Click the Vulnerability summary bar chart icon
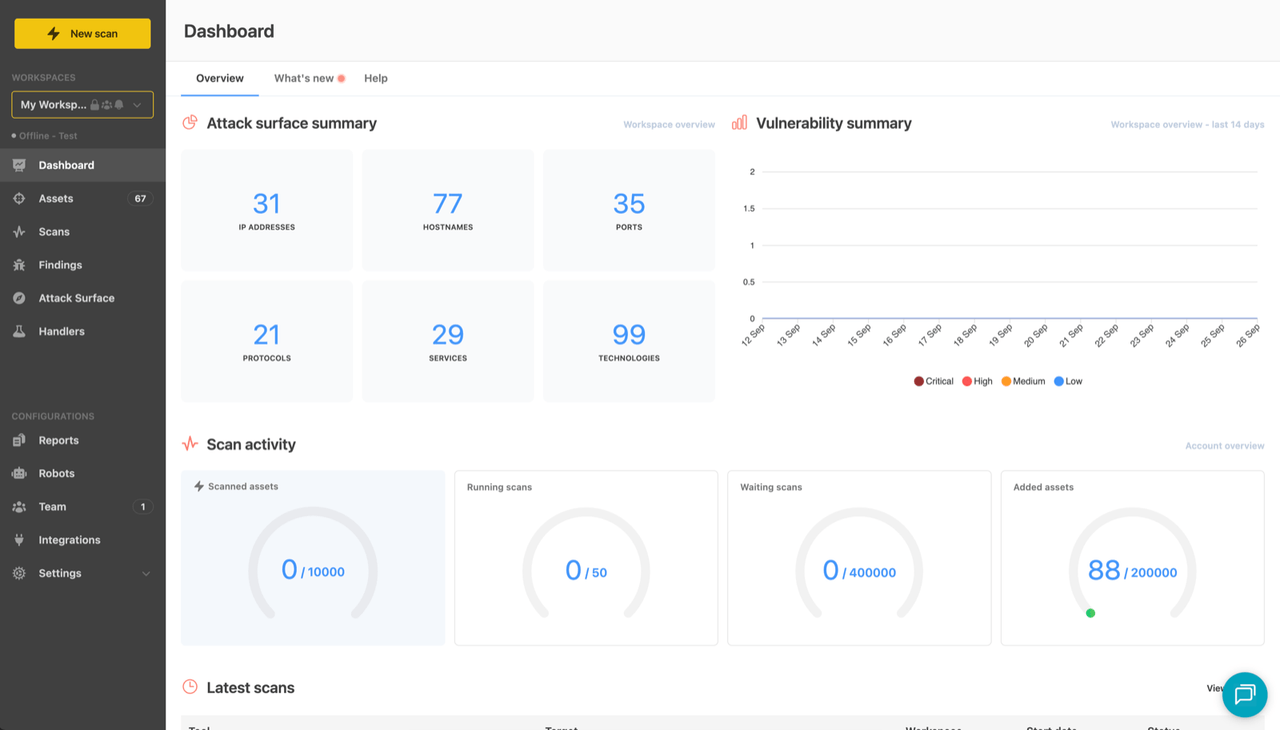Screen dimensions: 1280x730 pyautogui.click(x=739, y=123)
